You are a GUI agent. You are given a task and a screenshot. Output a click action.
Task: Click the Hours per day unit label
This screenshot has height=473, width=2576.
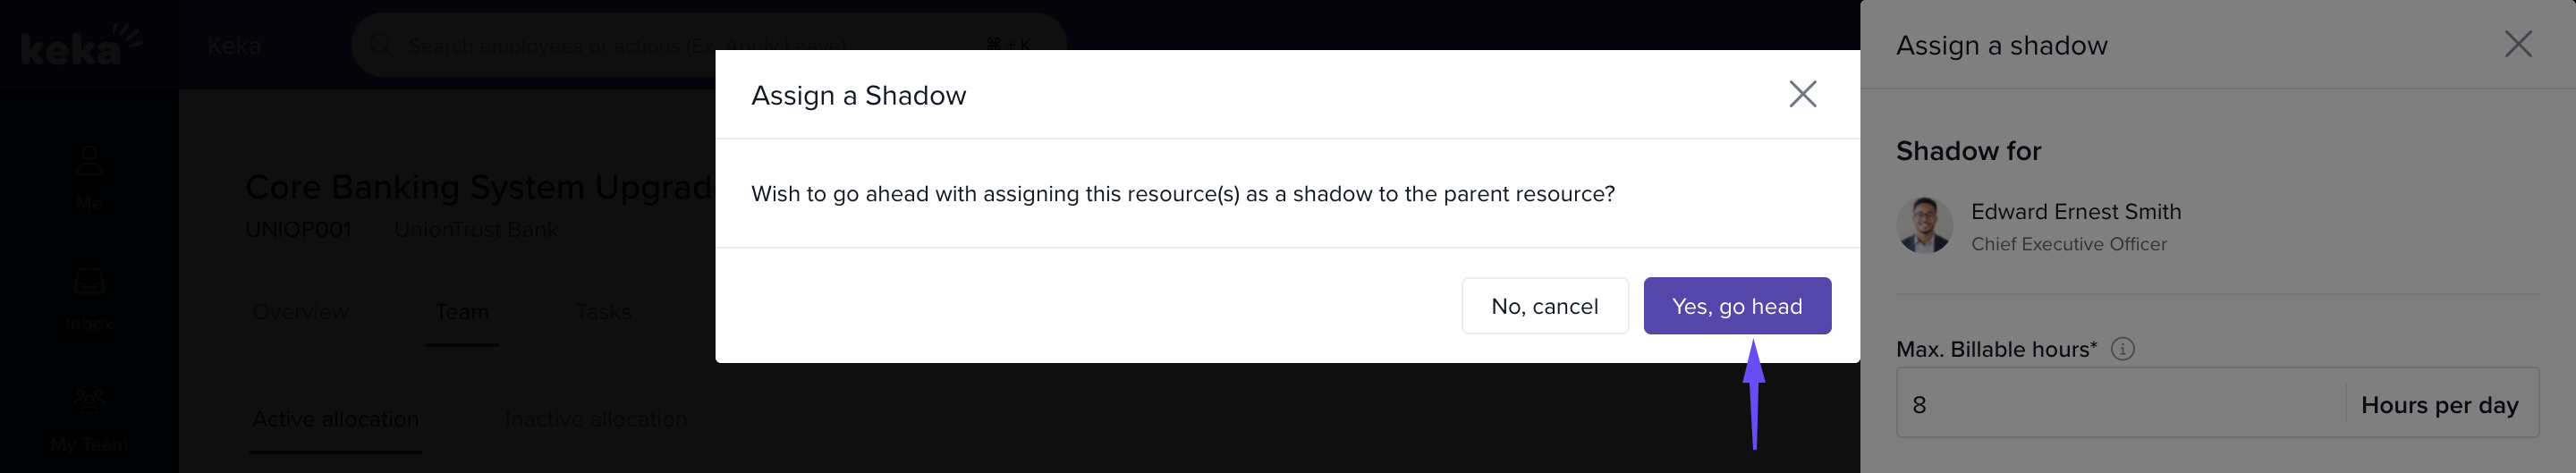tap(2438, 405)
